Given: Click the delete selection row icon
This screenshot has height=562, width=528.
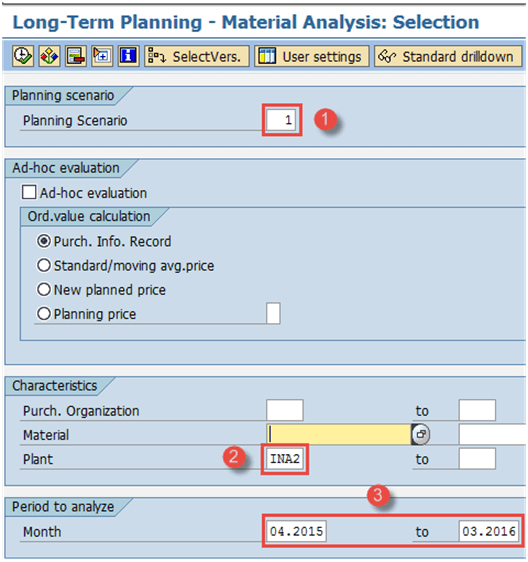Looking at the screenshot, I should coord(76,56).
